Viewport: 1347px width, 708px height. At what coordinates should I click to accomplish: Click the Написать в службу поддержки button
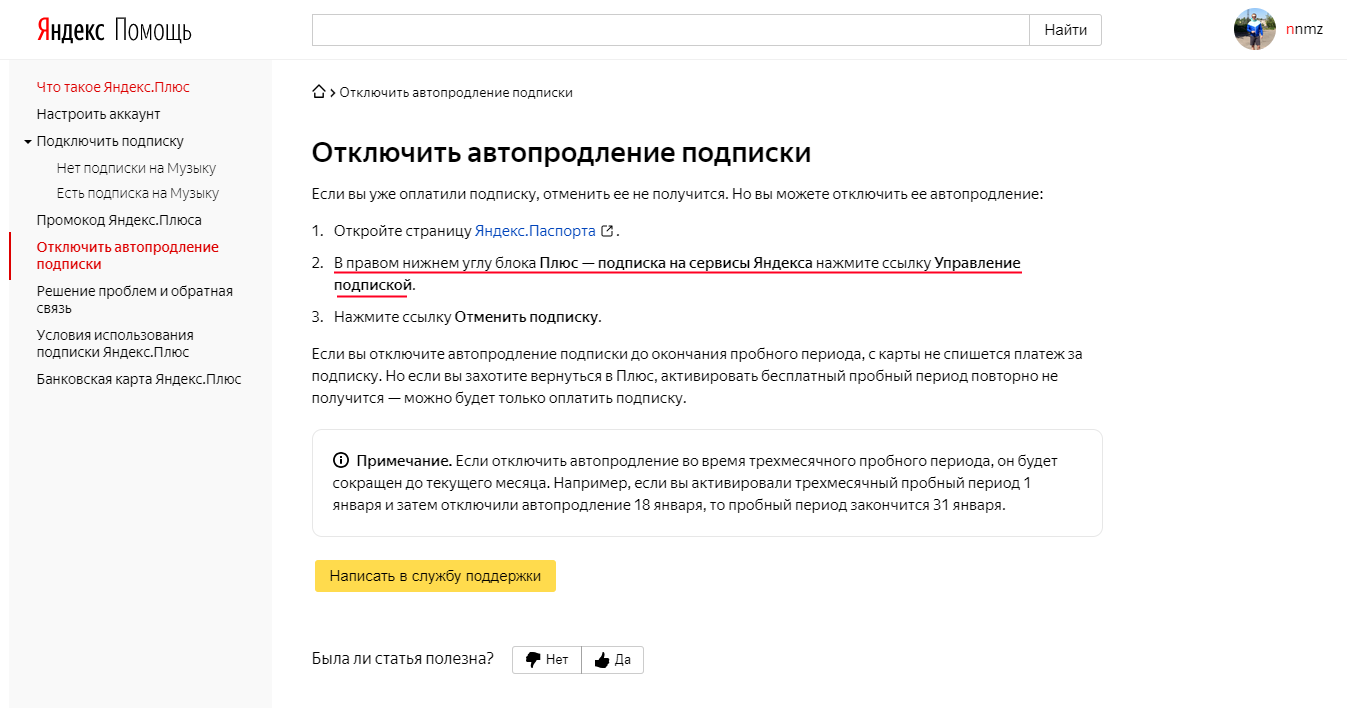point(435,576)
